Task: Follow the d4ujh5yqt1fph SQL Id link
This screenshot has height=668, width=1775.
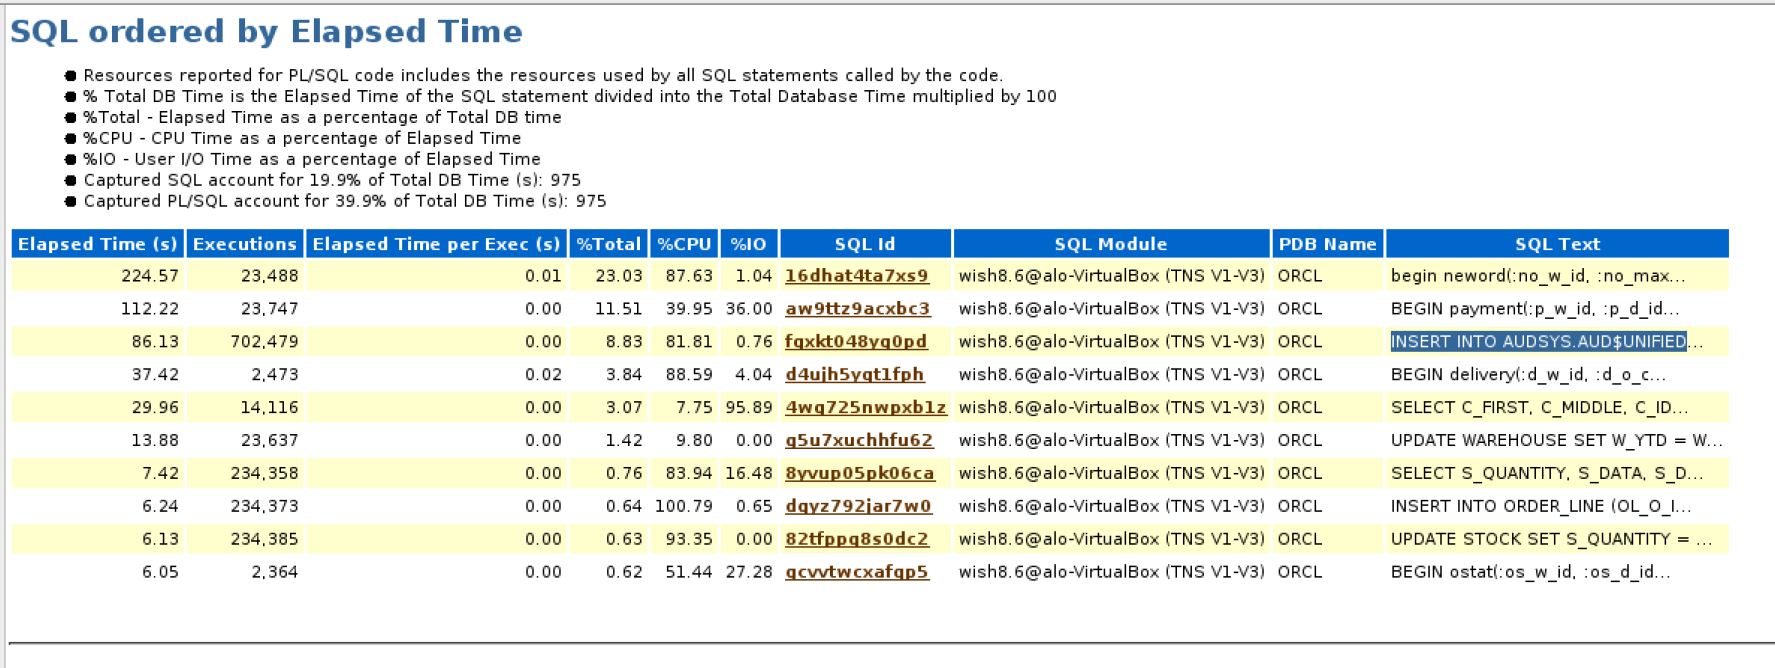Action: (x=854, y=375)
